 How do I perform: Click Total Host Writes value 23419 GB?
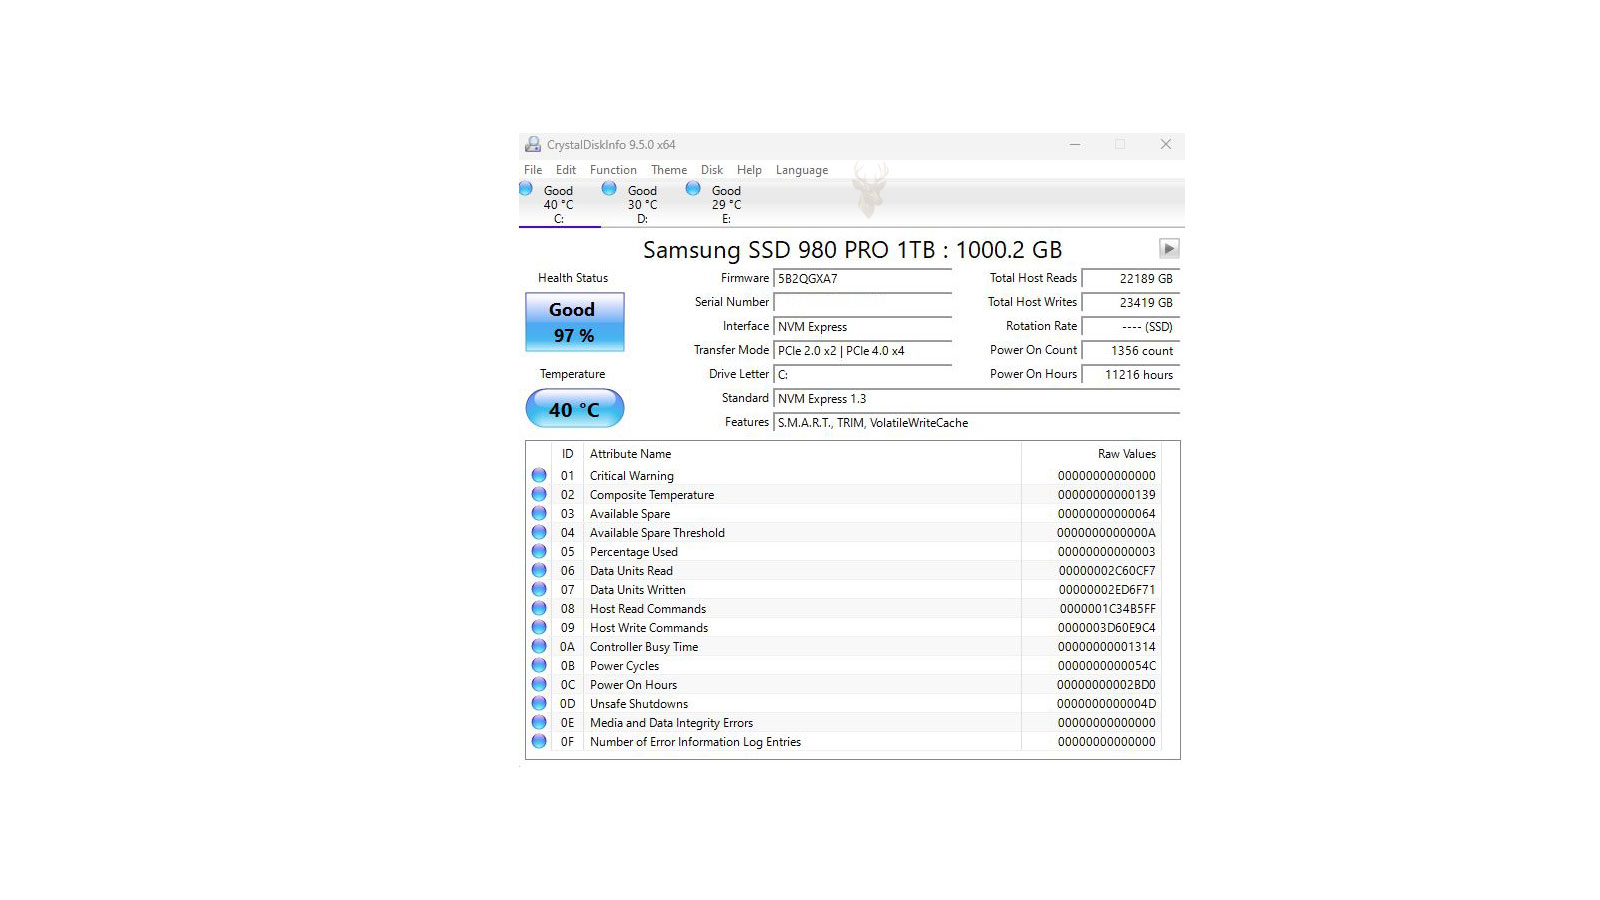coord(1131,303)
